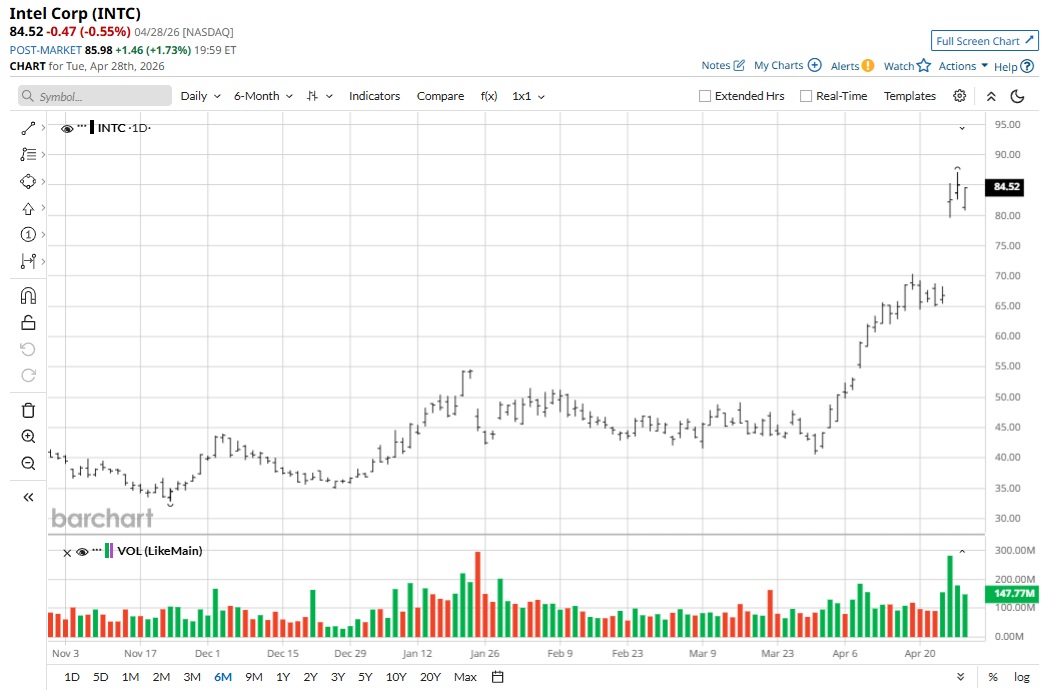Viewport: 1059px width, 697px height.
Task: Collapse the drawing tools sidebar
Action: 28,498
